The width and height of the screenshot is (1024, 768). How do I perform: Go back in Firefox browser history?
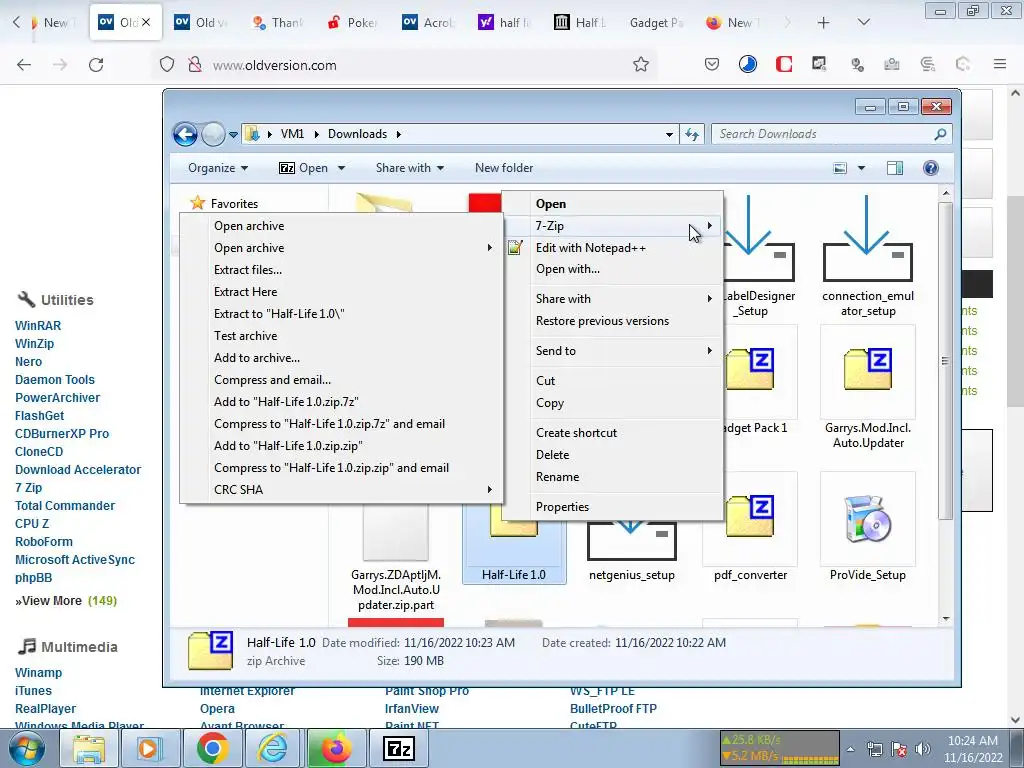point(24,65)
